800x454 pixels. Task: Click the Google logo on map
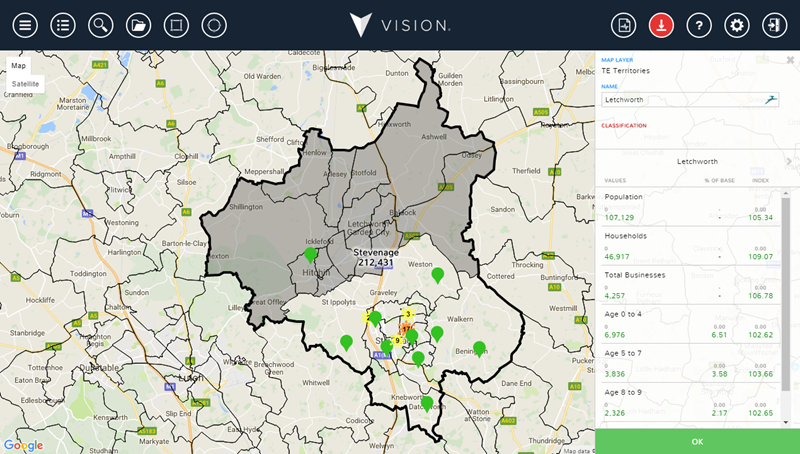click(24, 446)
